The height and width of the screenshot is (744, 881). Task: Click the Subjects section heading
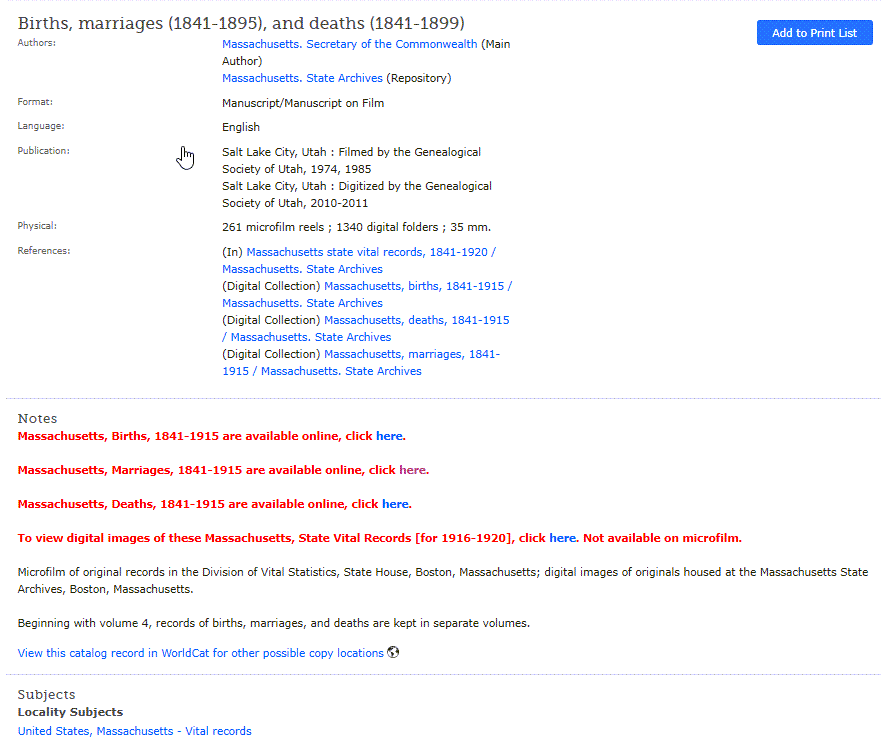pos(46,694)
